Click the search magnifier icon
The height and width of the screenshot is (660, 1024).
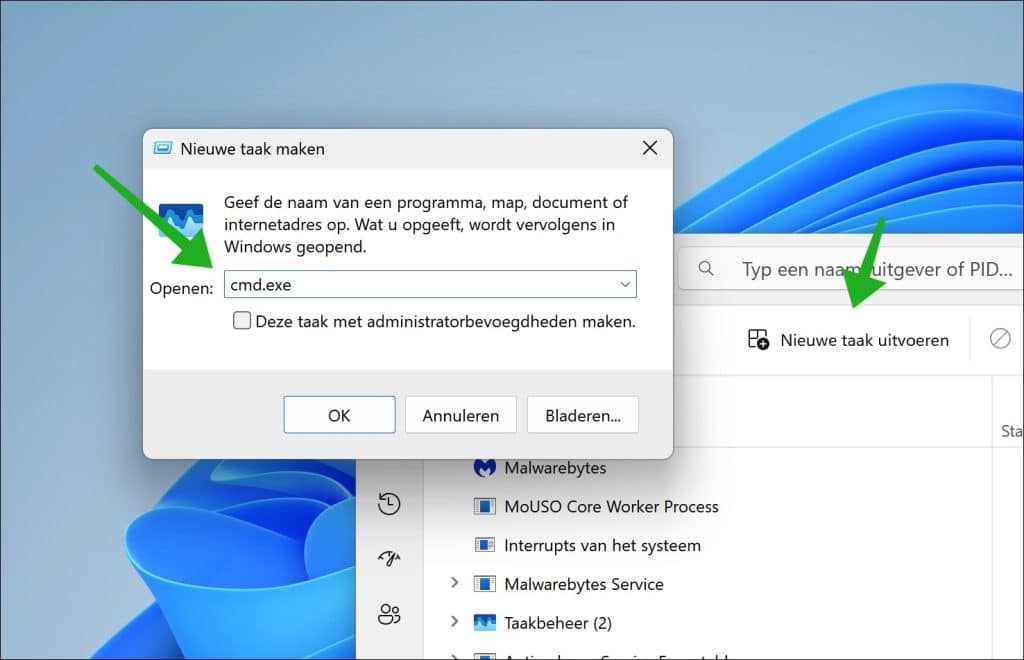(x=706, y=268)
